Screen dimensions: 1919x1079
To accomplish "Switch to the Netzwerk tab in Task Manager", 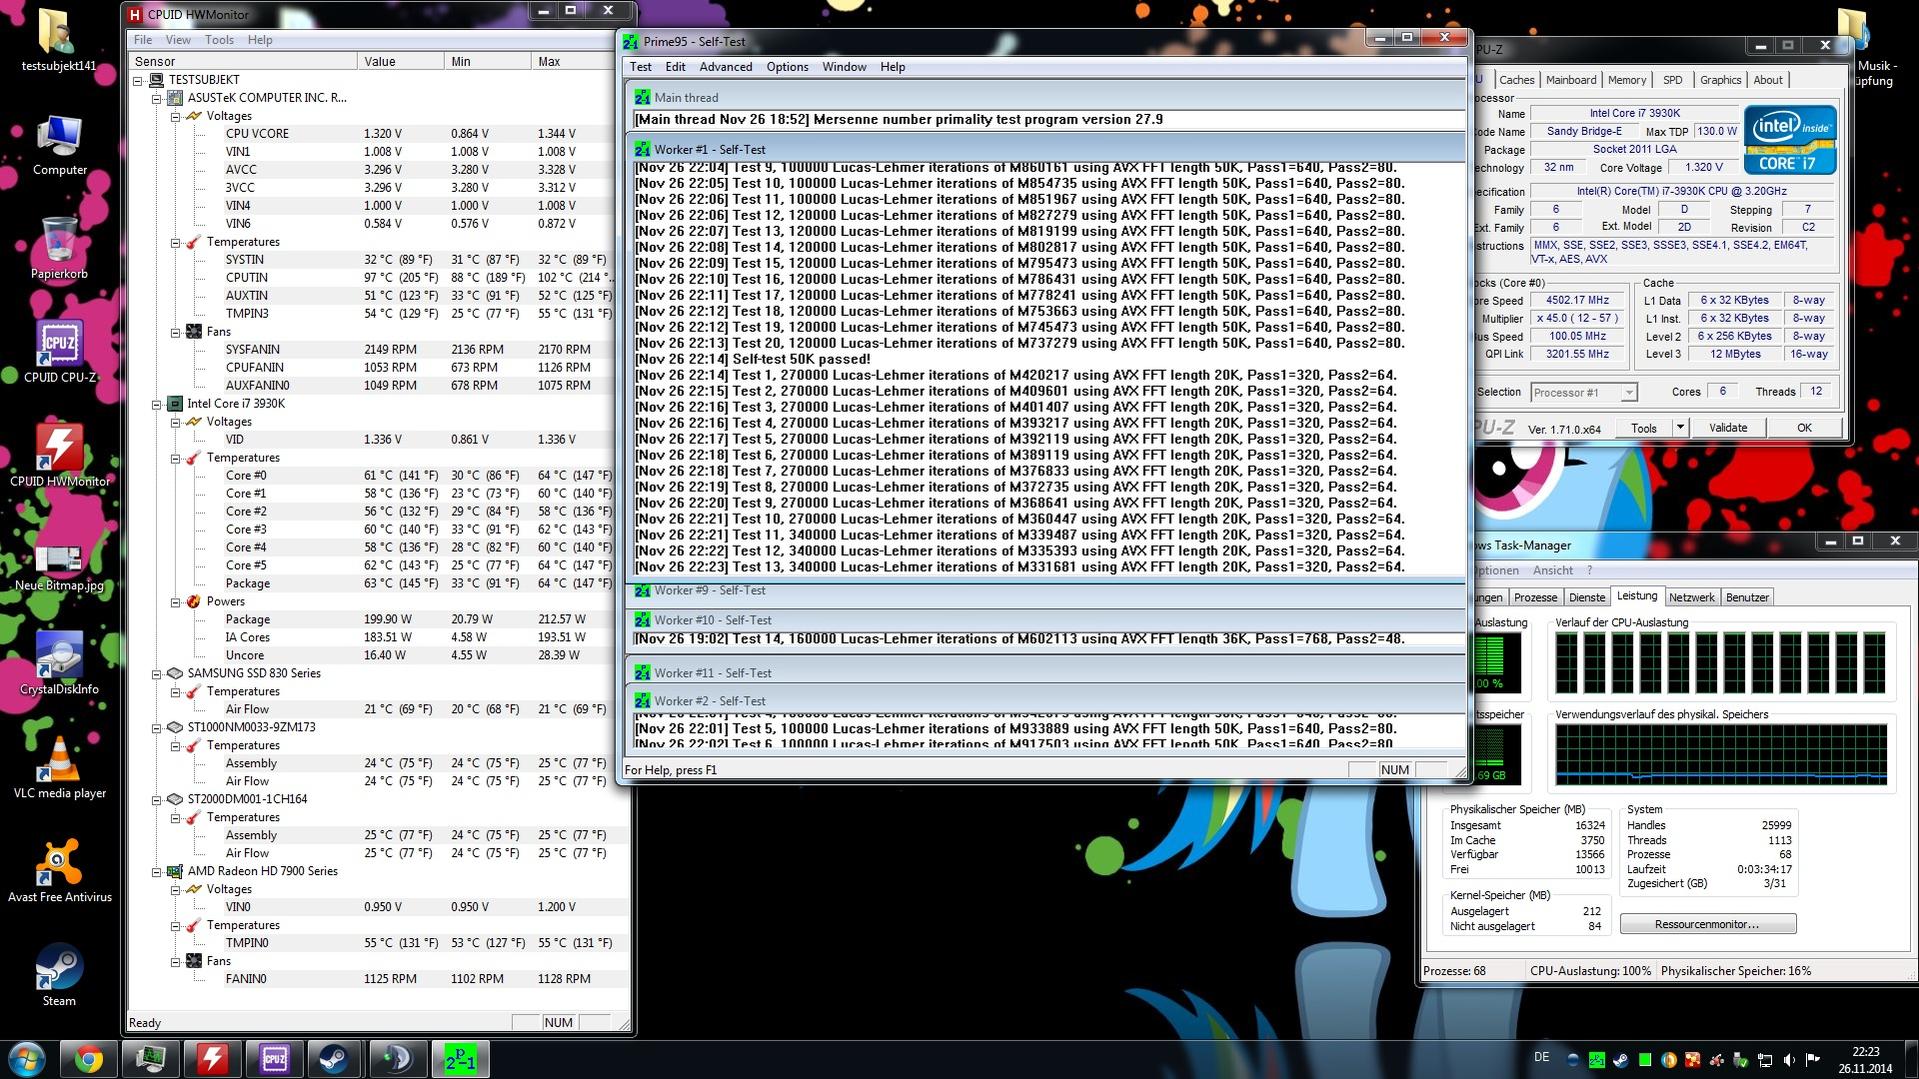I will point(1691,597).
